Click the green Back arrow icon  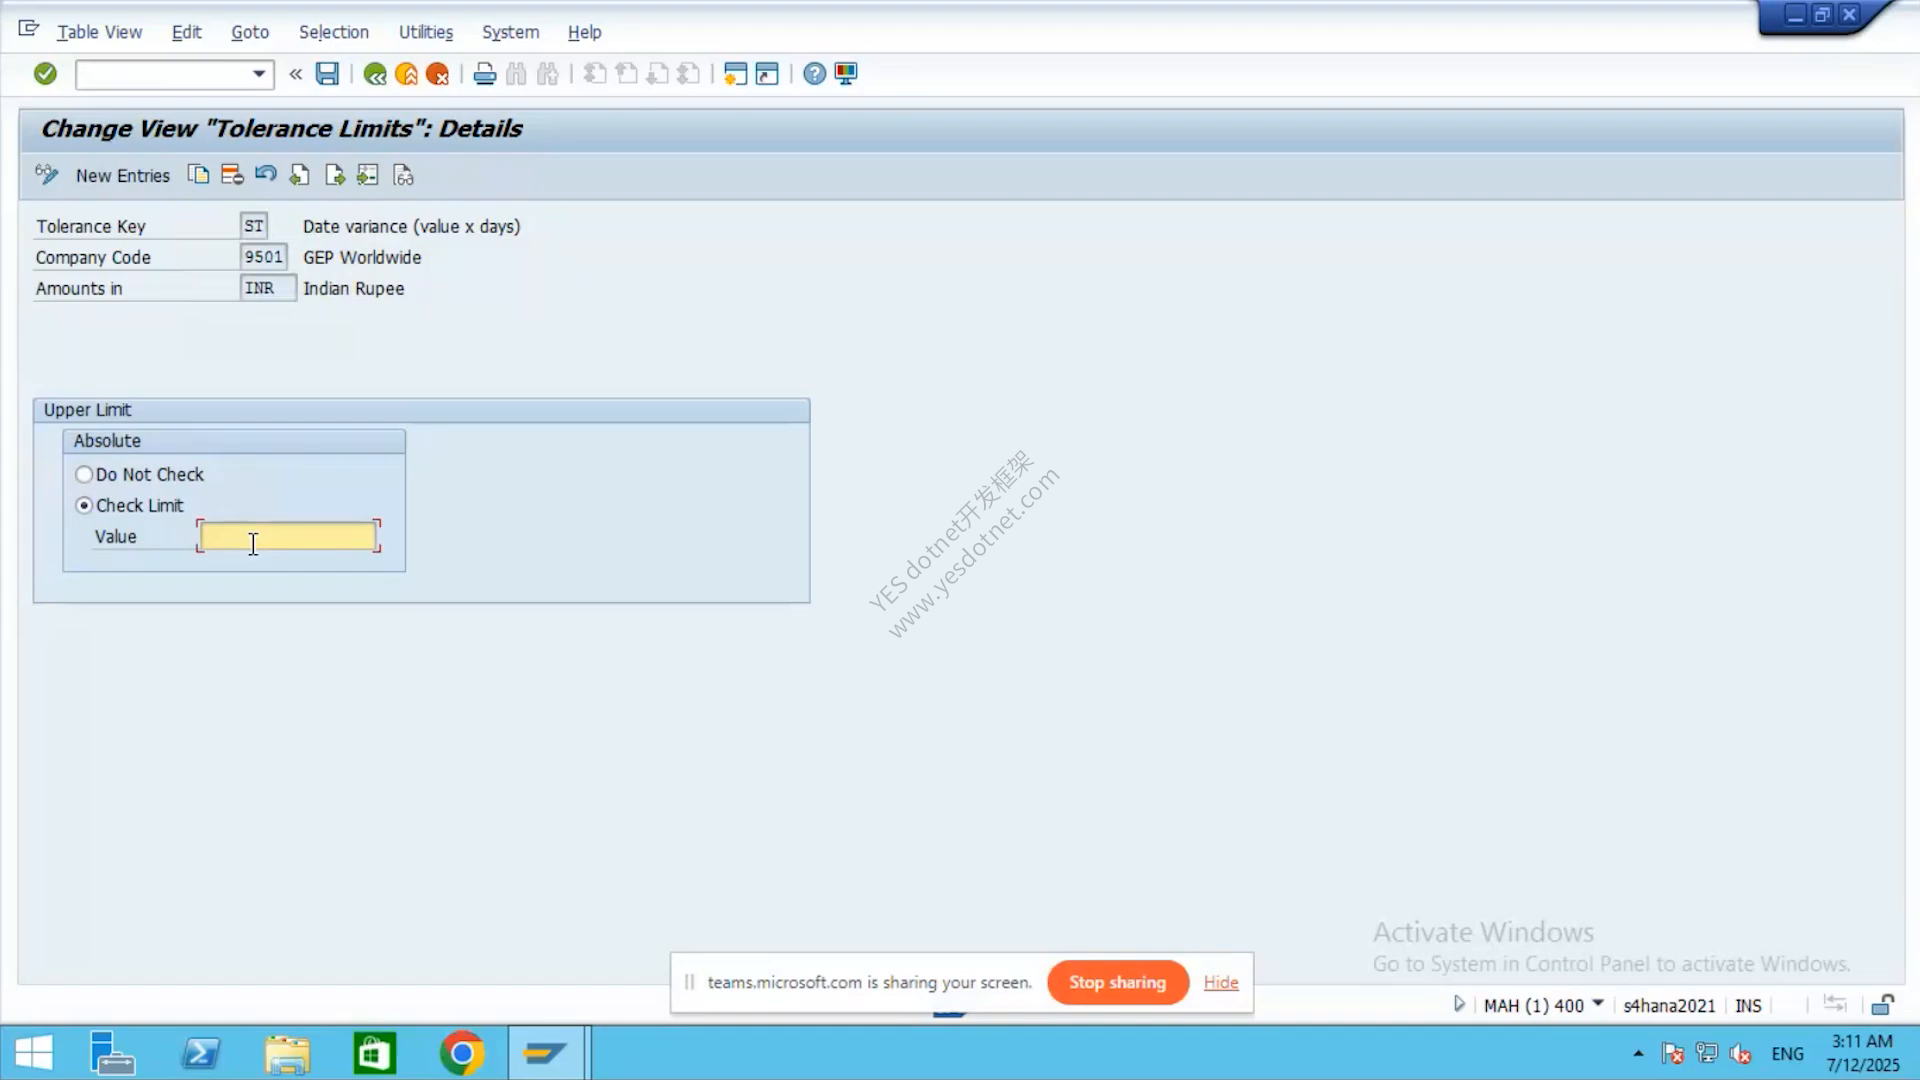pos(375,74)
